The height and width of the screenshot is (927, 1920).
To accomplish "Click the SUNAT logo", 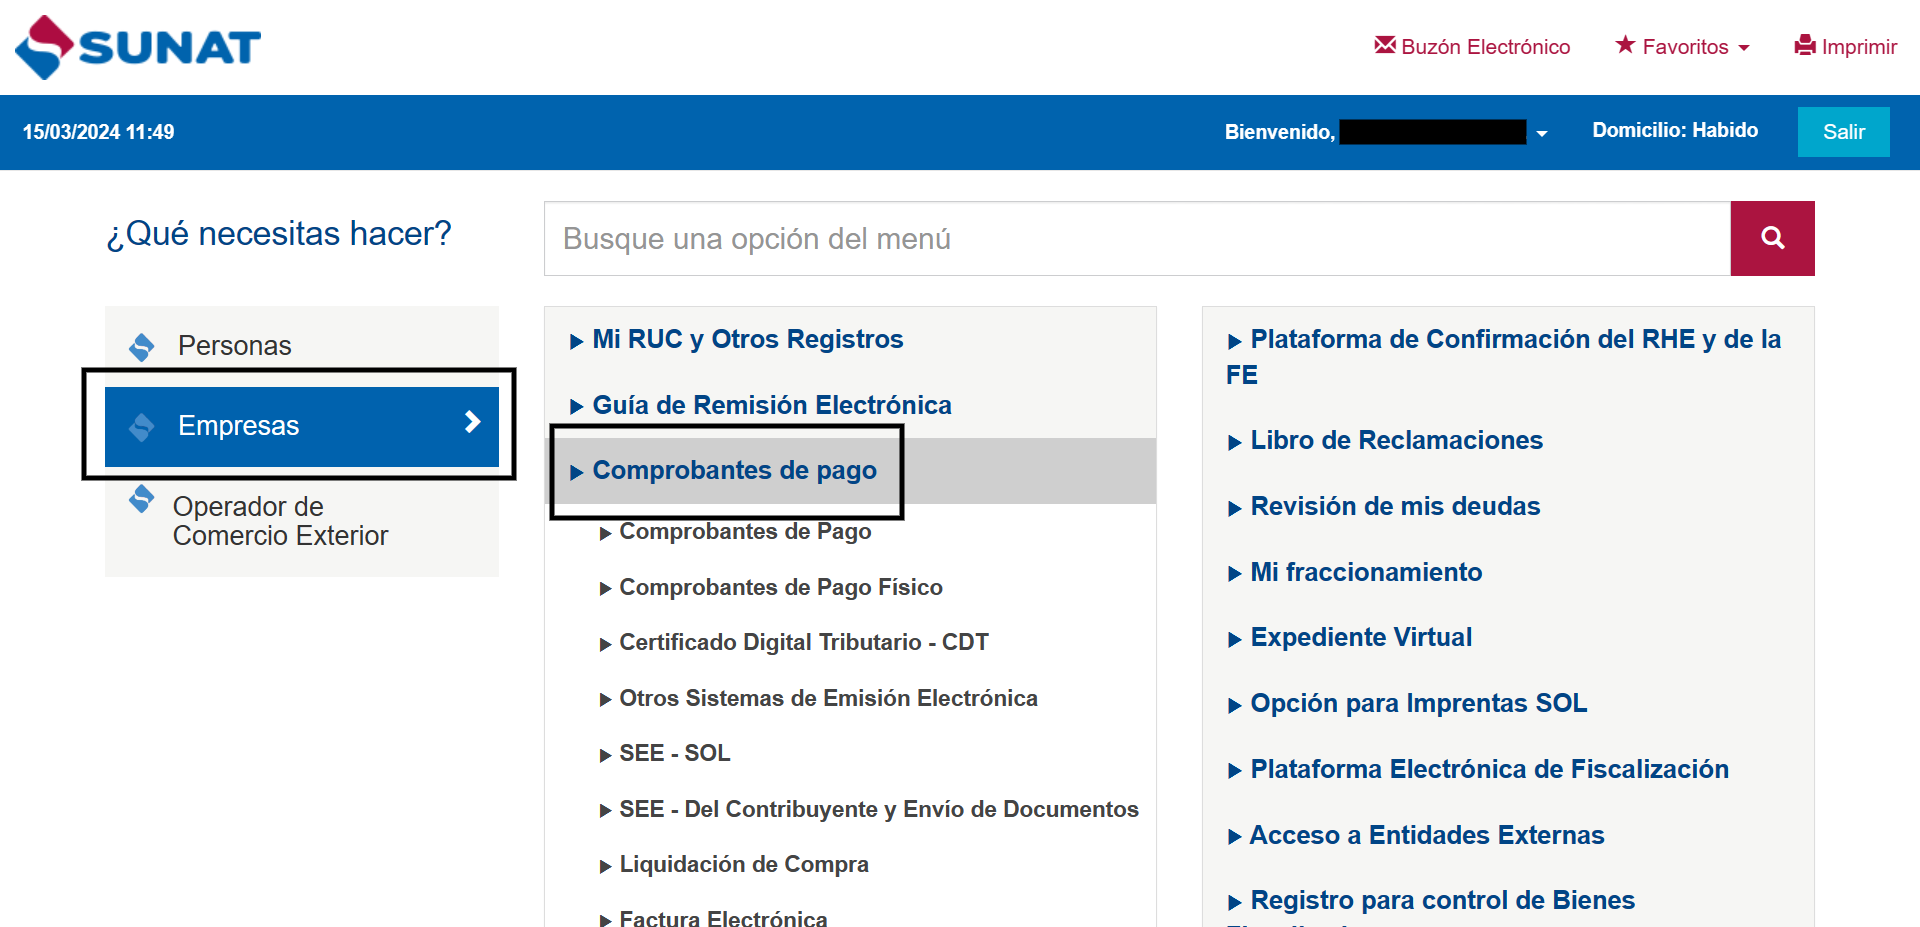I will pyautogui.click(x=138, y=47).
